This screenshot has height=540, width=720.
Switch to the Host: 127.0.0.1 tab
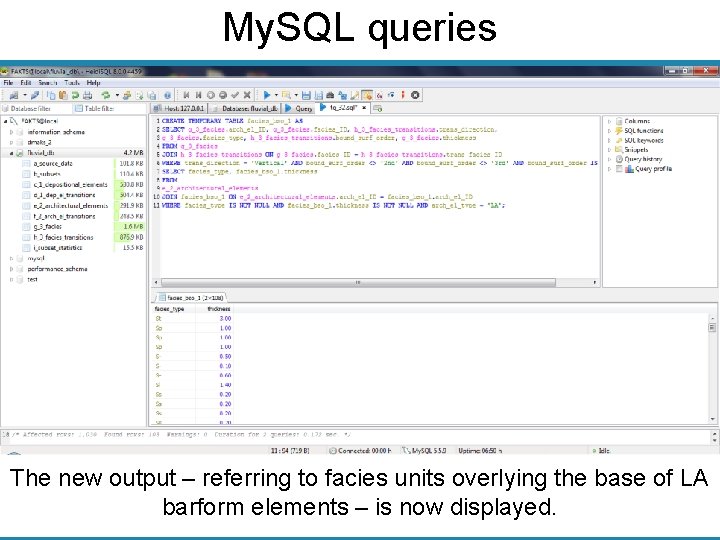click(179, 108)
